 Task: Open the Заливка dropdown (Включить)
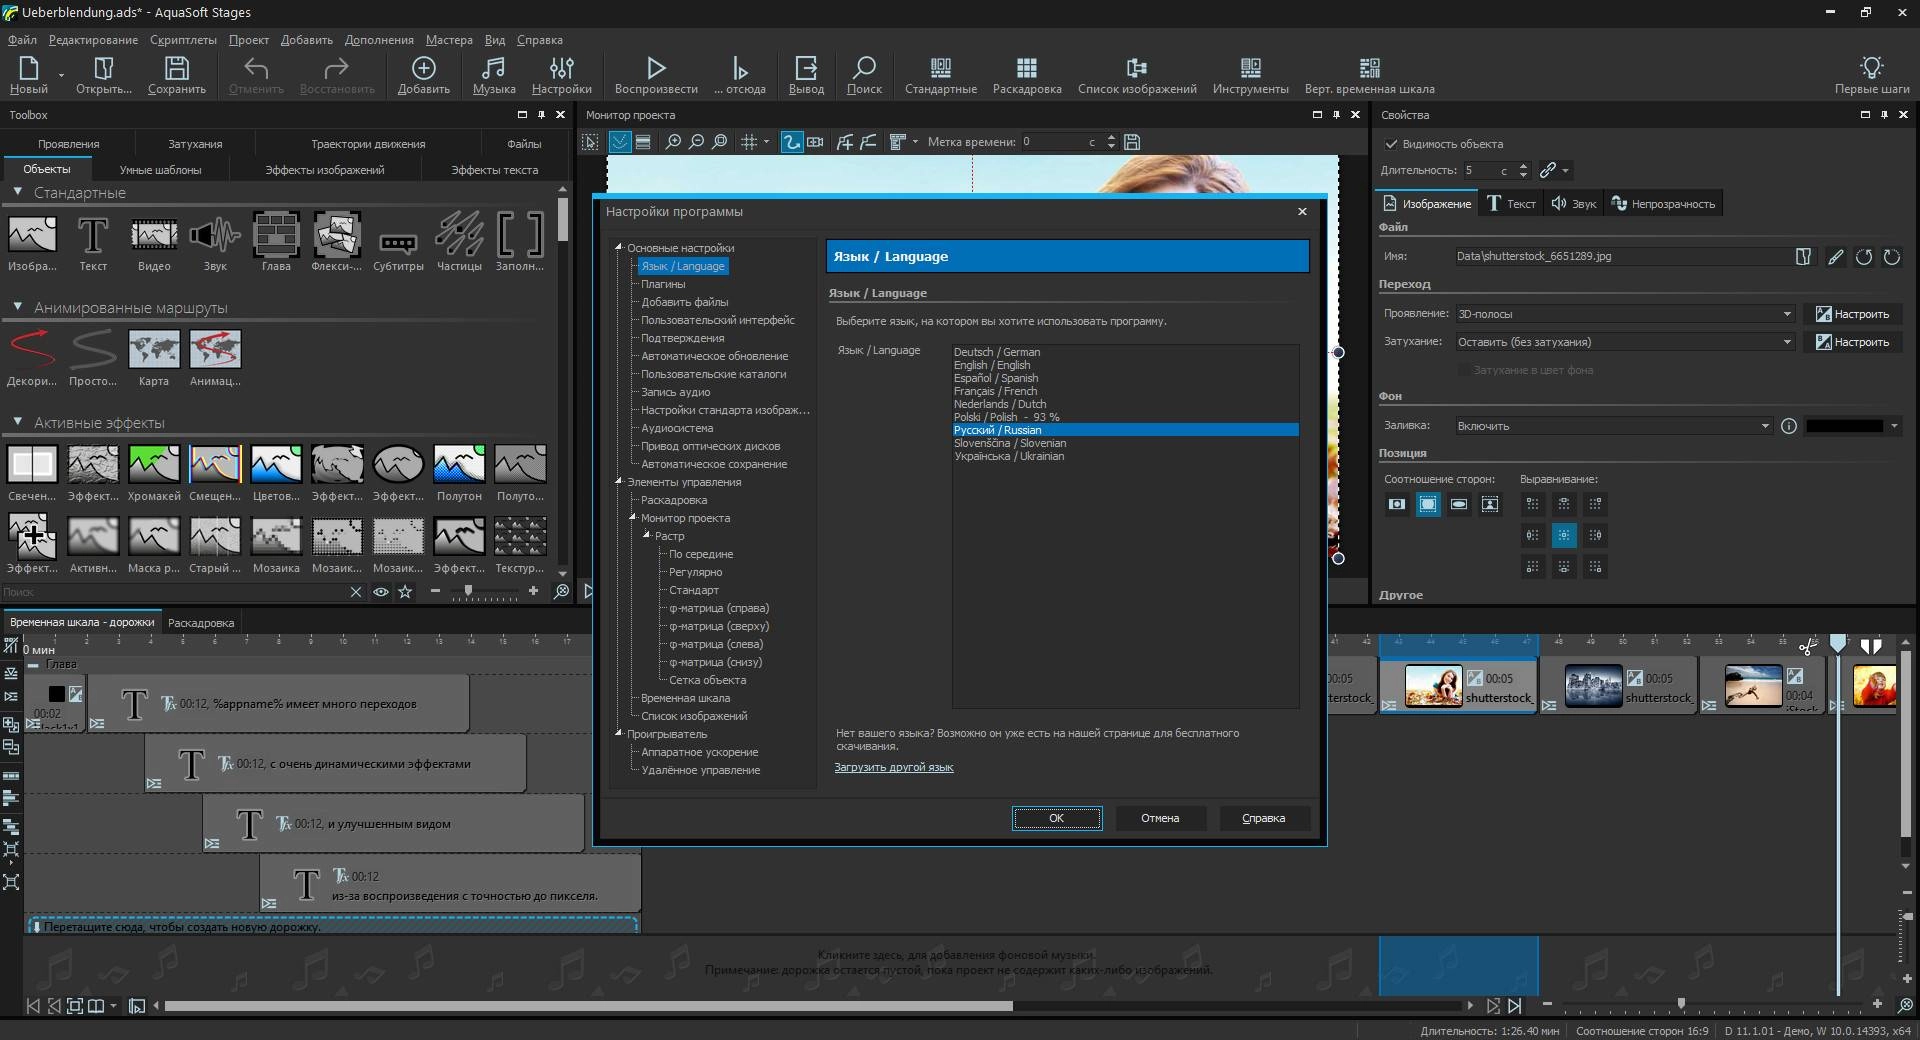point(1614,426)
